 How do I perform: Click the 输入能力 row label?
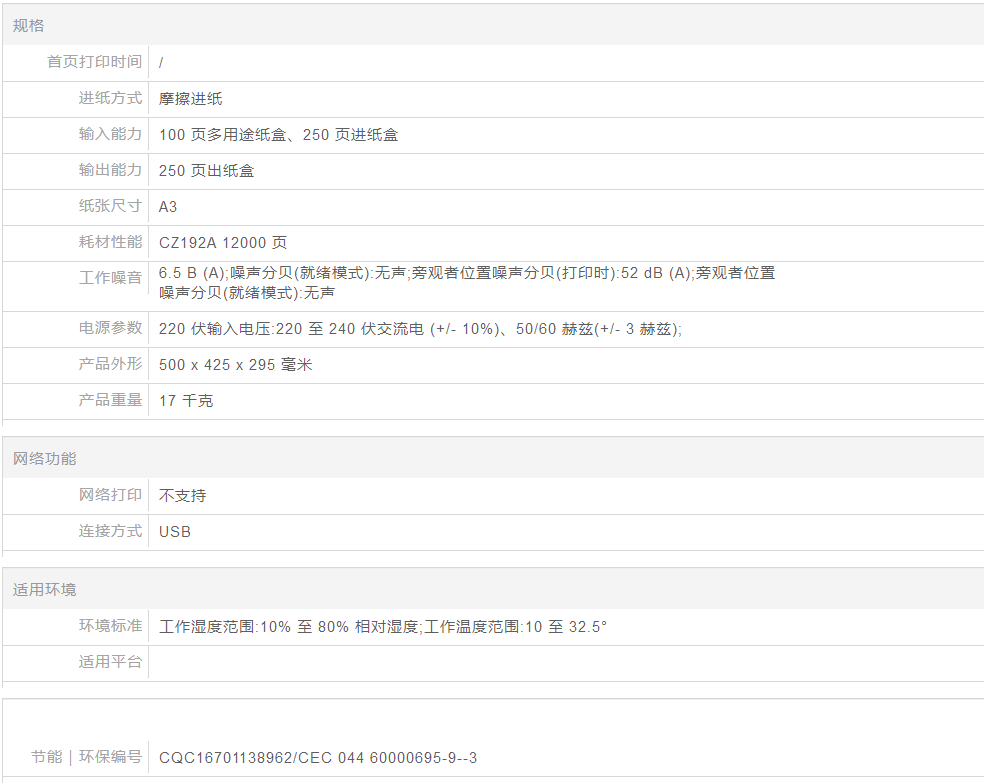111,134
